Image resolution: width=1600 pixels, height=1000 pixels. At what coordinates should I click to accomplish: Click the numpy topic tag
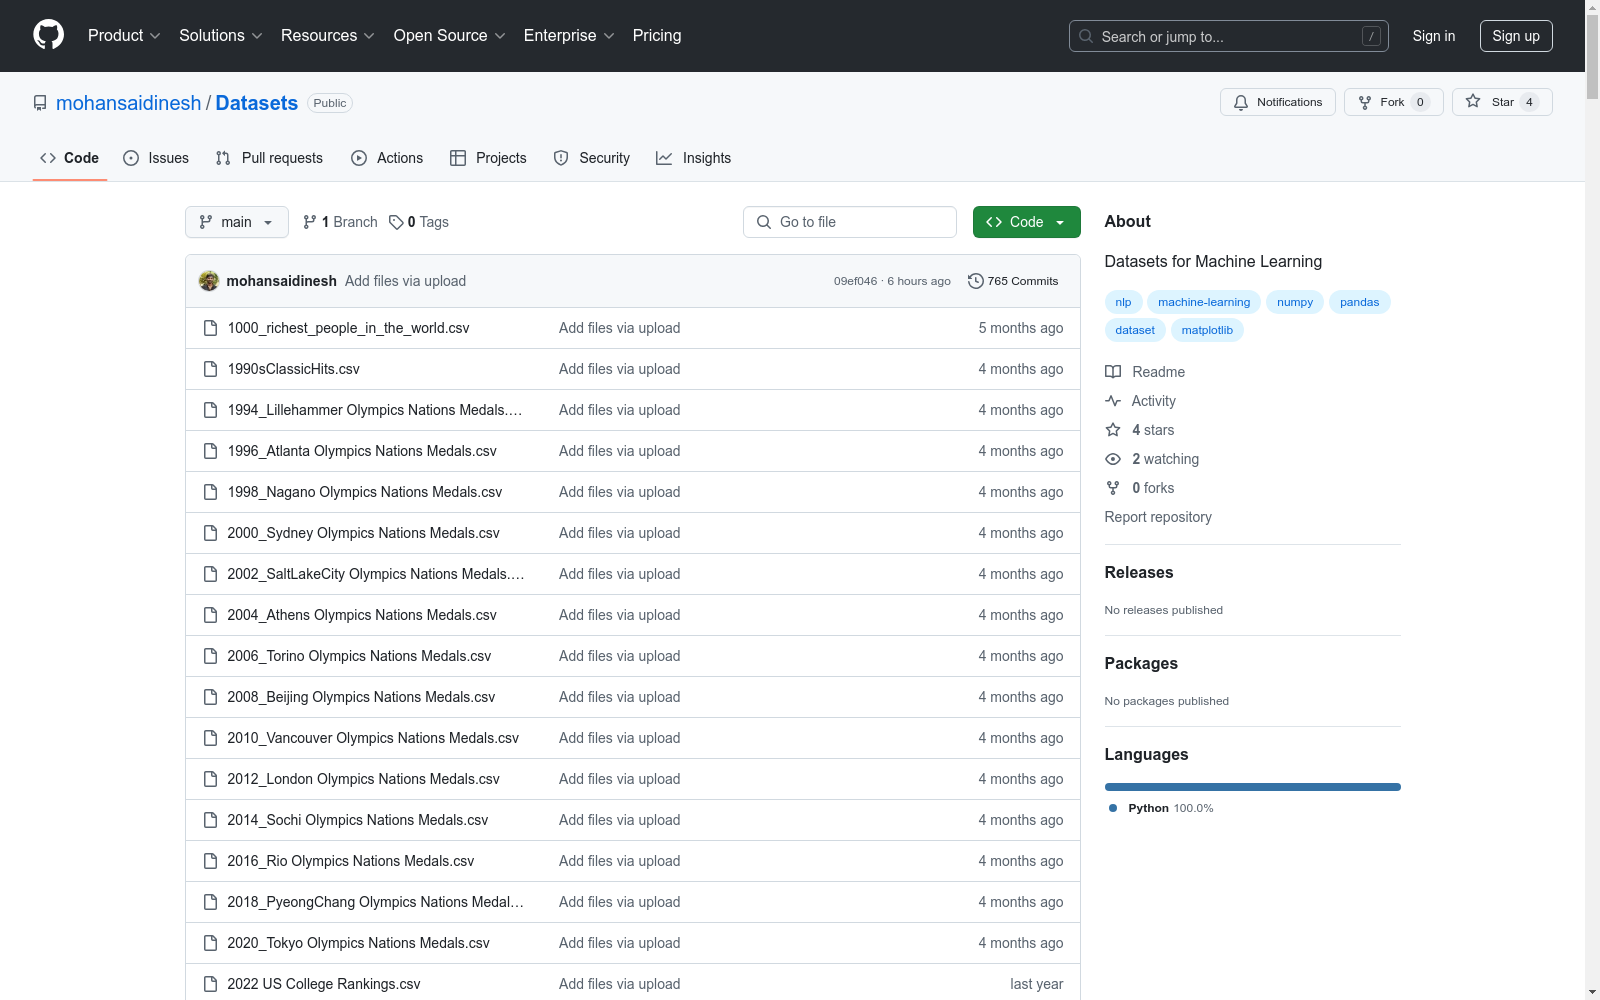click(x=1295, y=302)
